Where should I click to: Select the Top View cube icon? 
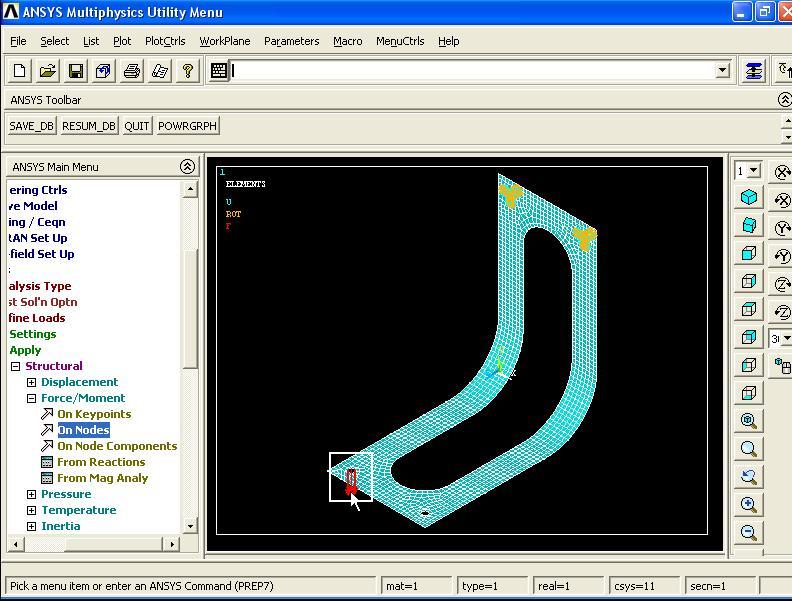(749, 309)
